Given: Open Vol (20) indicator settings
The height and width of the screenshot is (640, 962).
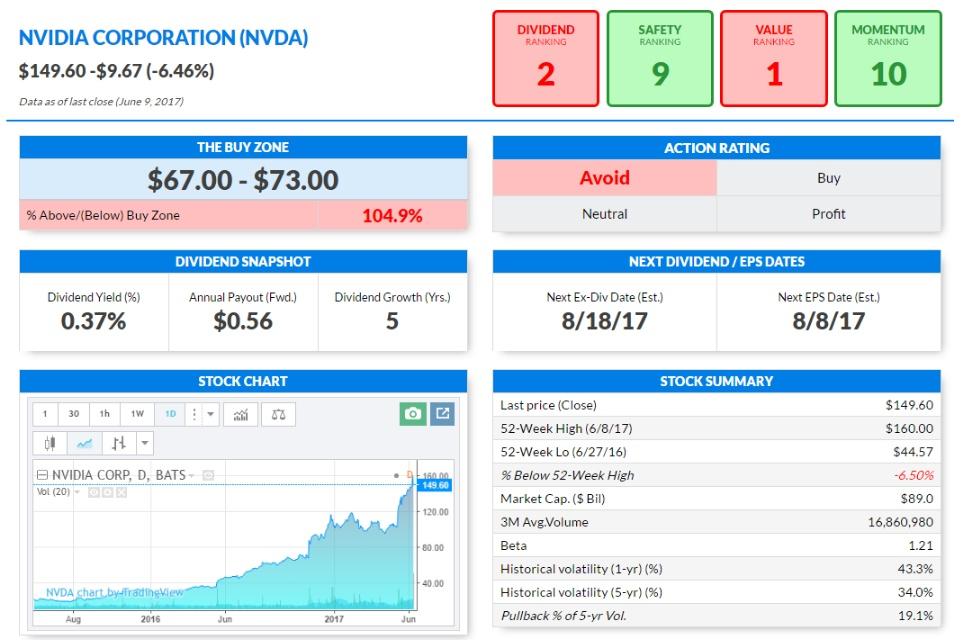Looking at the screenshot, I should click(x=107, y=492).
